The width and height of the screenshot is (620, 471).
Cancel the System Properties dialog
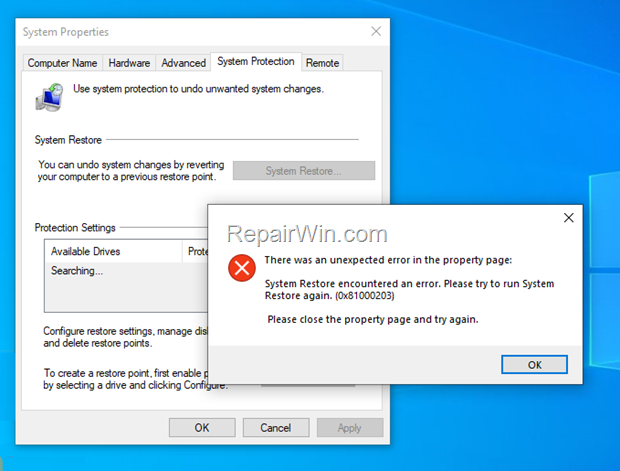tap(276, 427)
